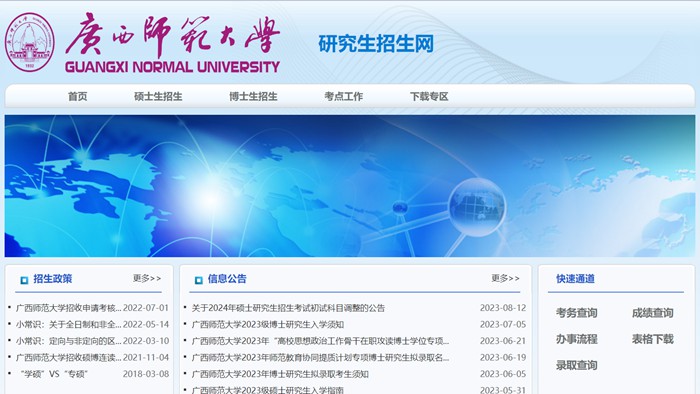Click the date 2021-11-04 in 招生政策
The height and width of the screenshot is (394, 700).
[146, 357]
